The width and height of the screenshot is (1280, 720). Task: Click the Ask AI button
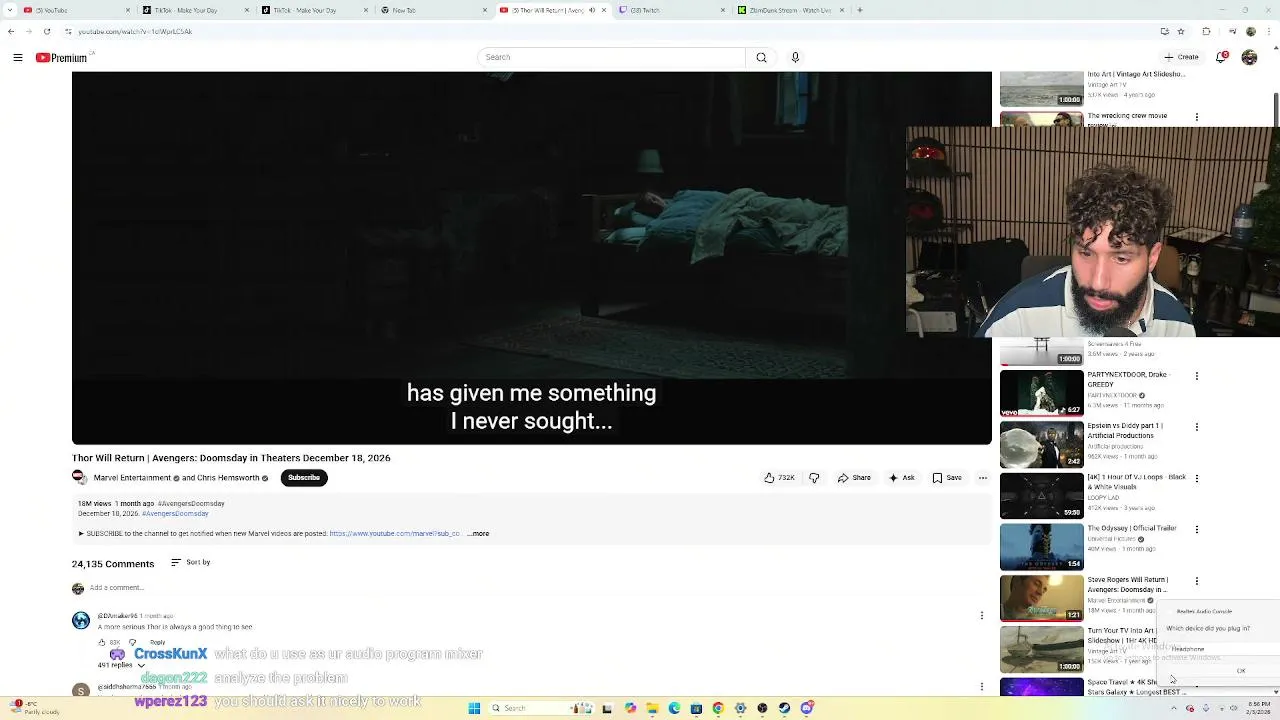tap(902, 478)
